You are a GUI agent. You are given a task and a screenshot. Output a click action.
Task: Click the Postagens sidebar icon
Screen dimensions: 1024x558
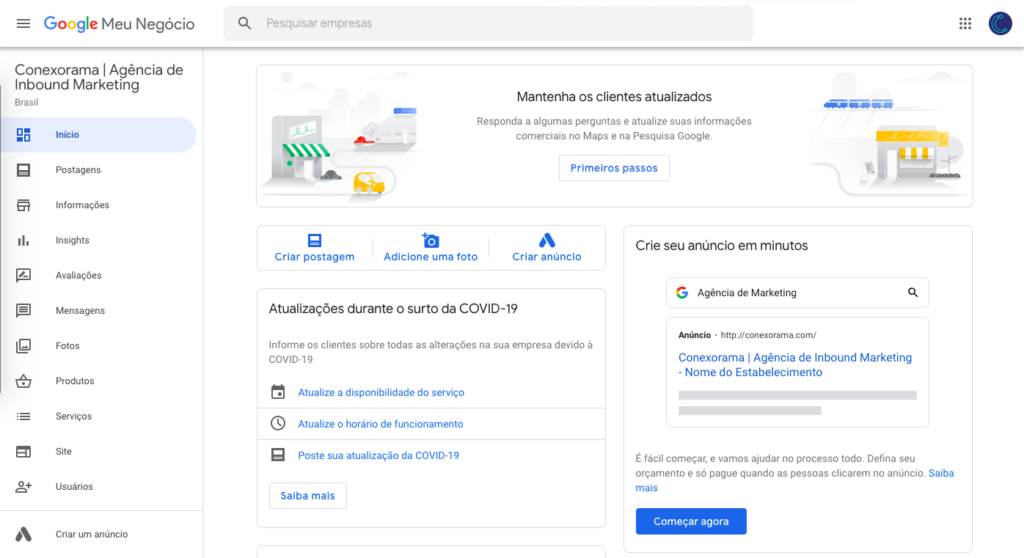click(24, 170)
